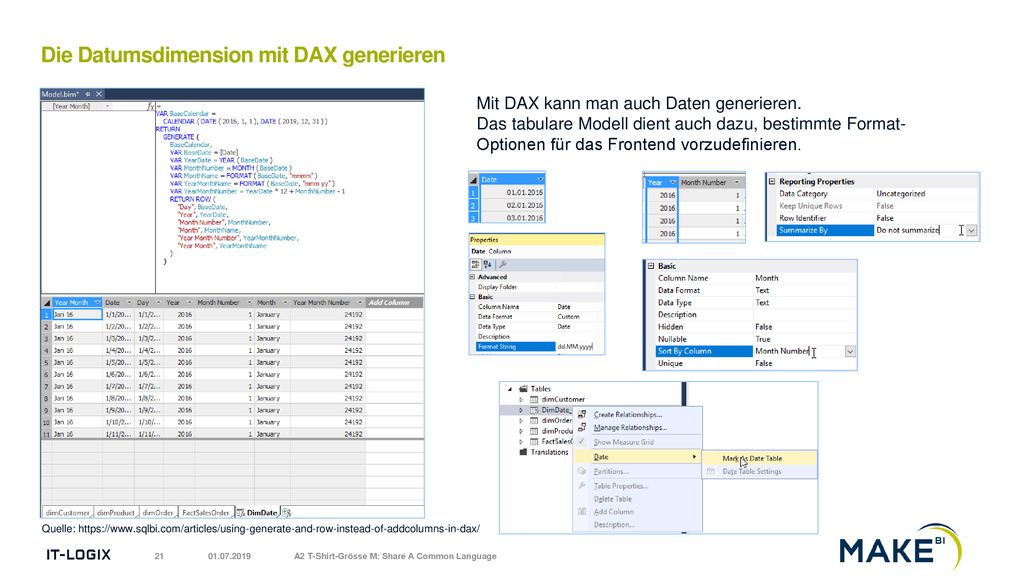Select the Data Format property row 'Custom'
The height and width of the screenshot is (576, 1024).
point(537,317)
